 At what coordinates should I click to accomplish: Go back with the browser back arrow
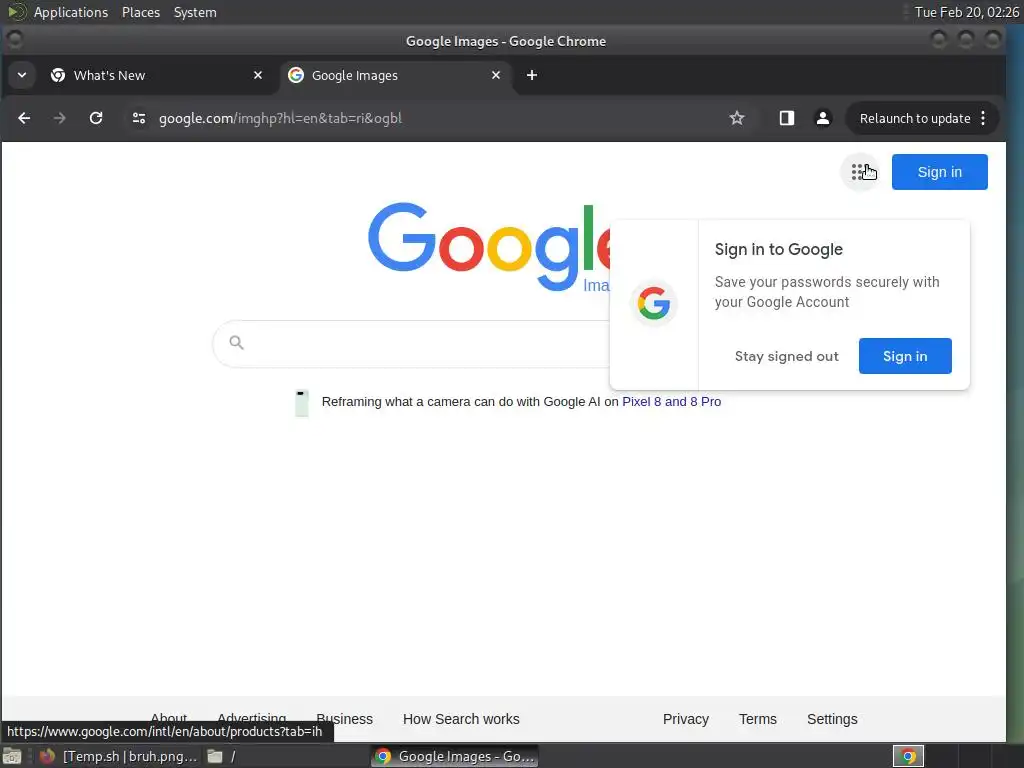[x=24, y=118]
